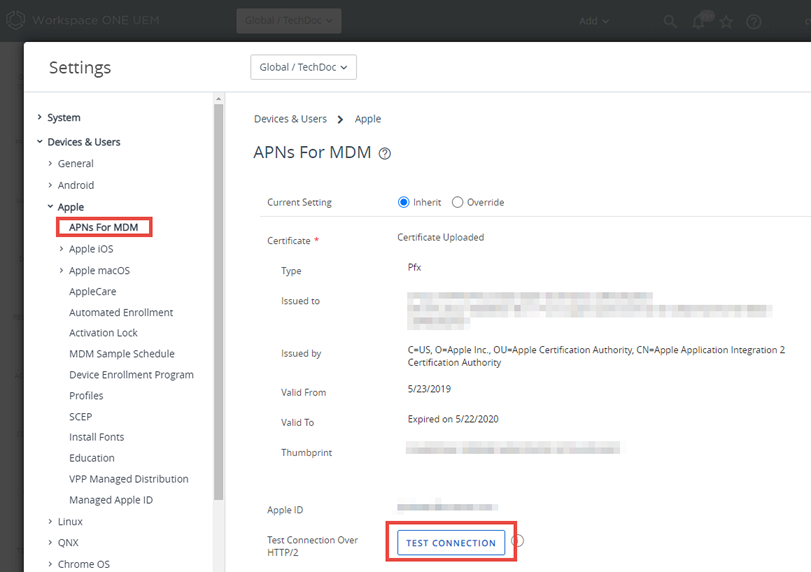Click the help icon beside APNs For MDM
The height and width of the screenshot is (572, 811).
[384, 154]
